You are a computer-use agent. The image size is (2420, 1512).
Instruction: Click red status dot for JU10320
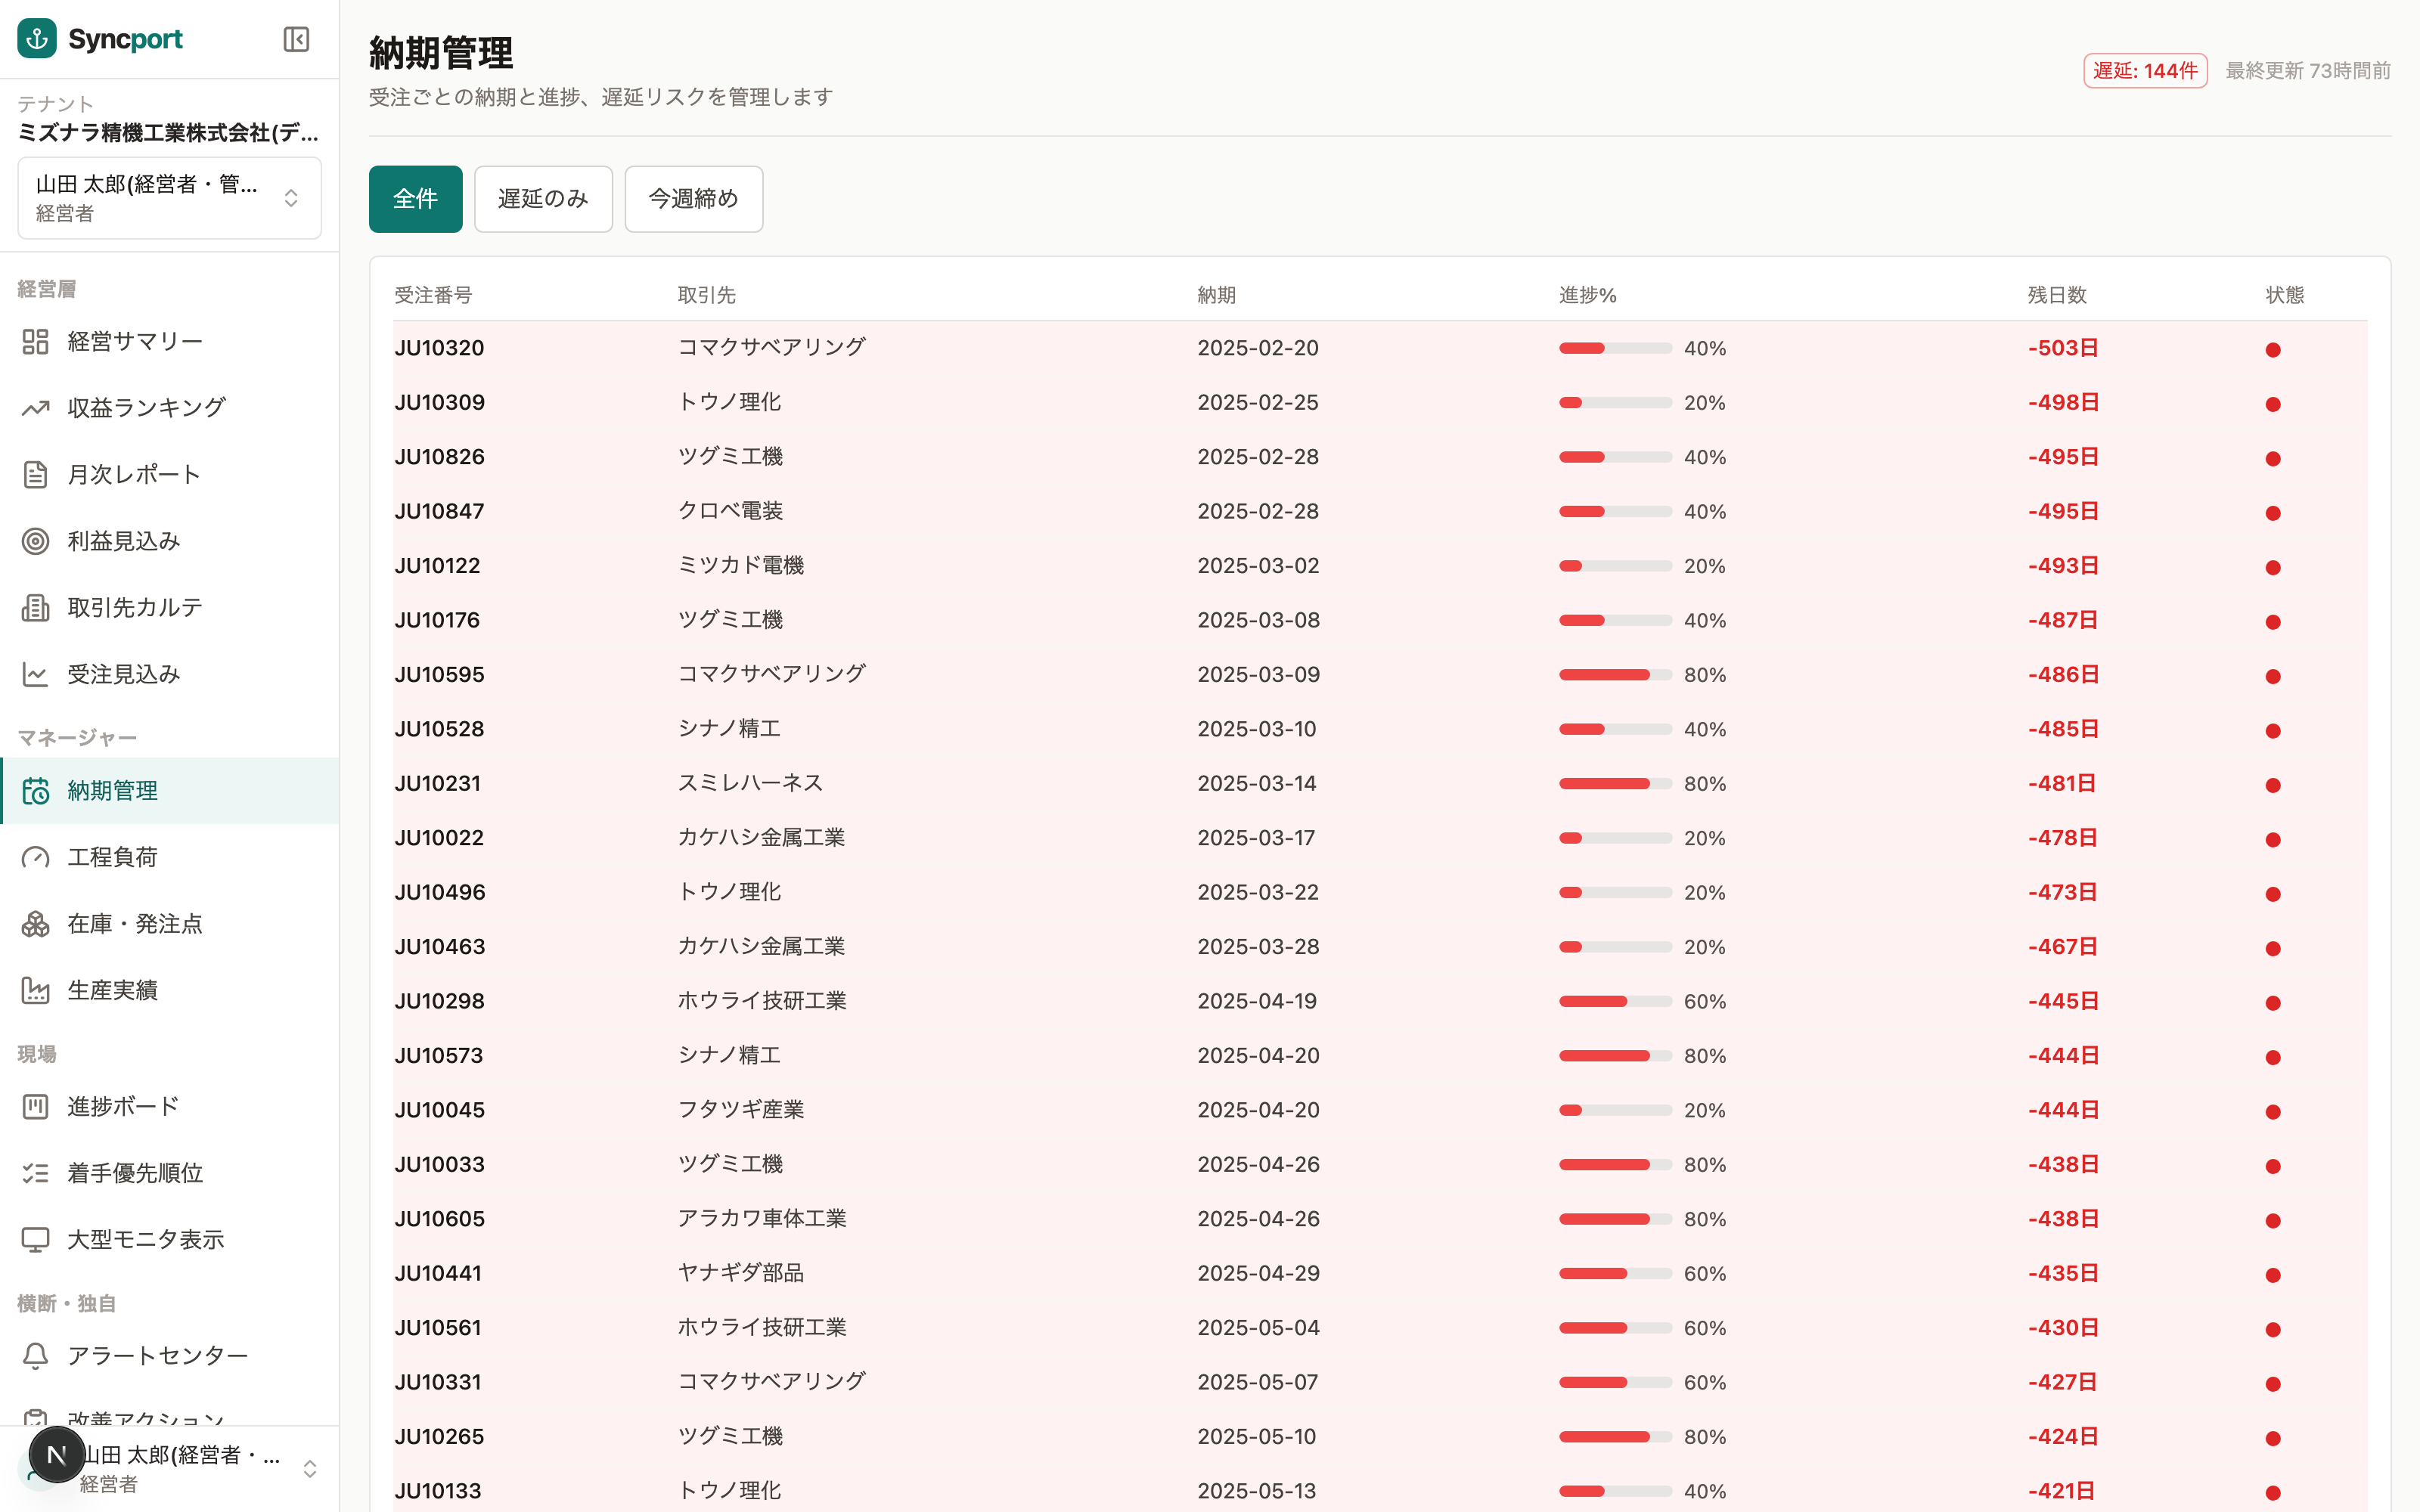pos(2273,350)
